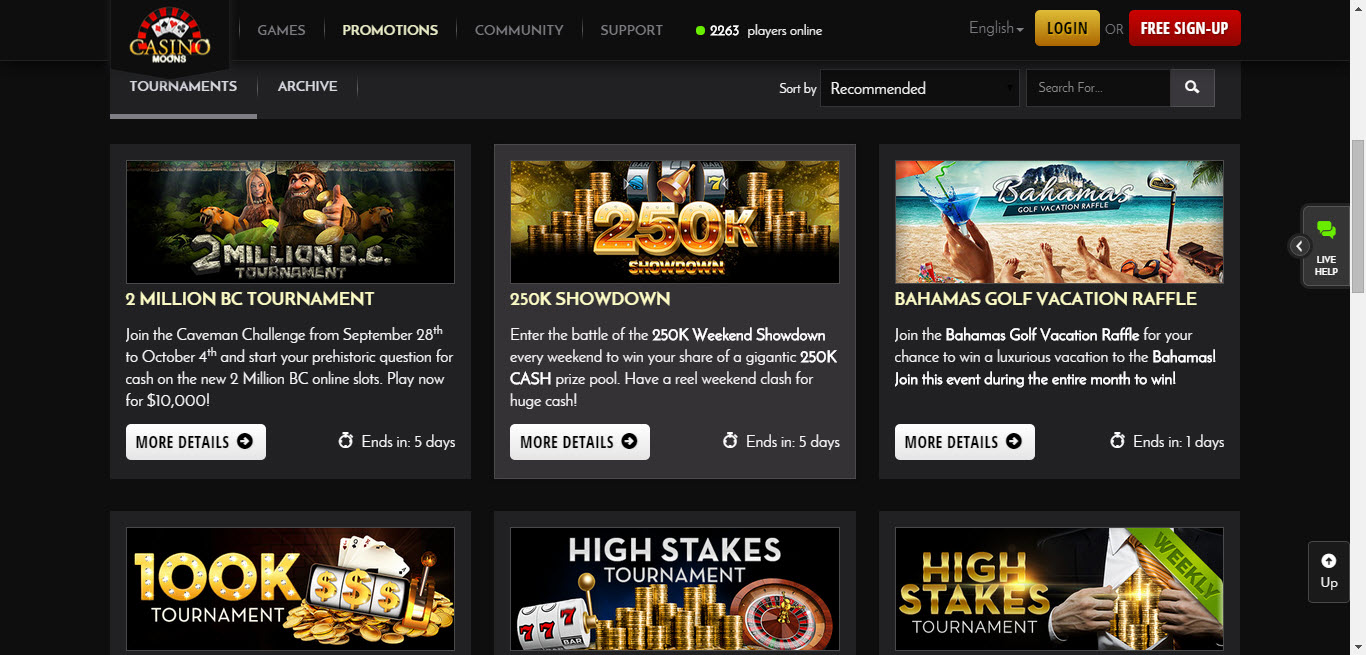Open the Promotions menu
The width and height of the screenshot is (1366, 655).
tap(390, 30)
